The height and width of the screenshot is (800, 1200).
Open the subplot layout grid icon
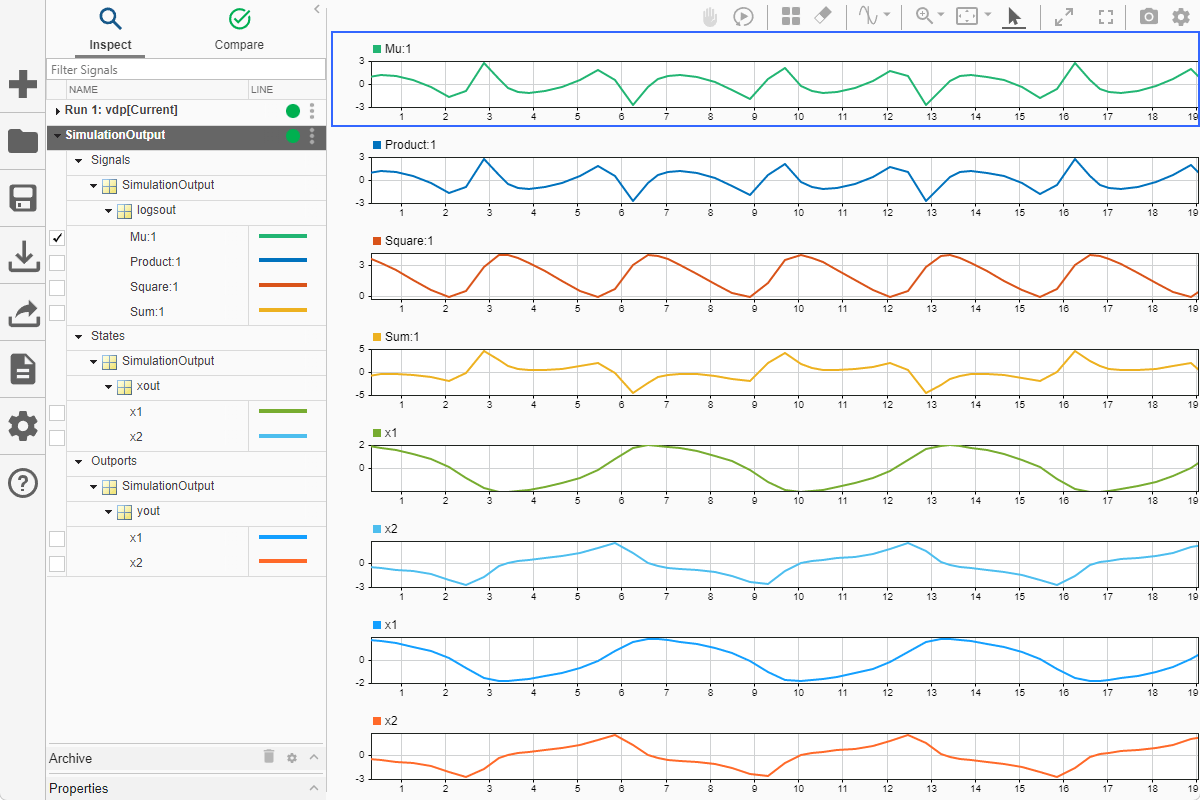pyautogui.click(x=790, y=16)
